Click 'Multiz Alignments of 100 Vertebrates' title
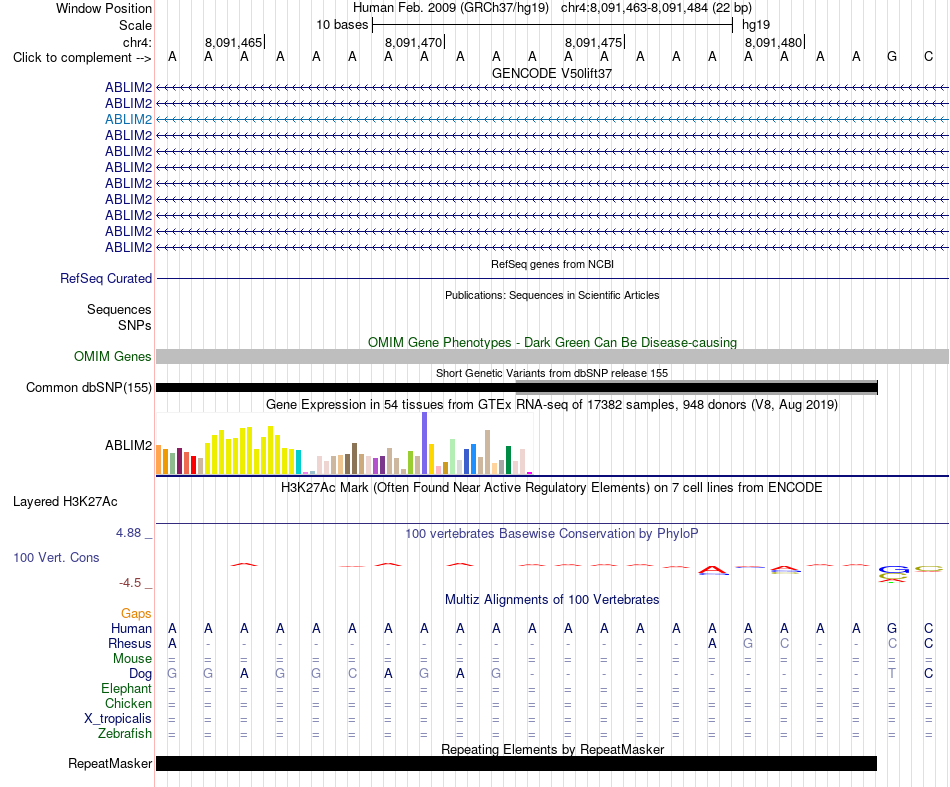 552,600
